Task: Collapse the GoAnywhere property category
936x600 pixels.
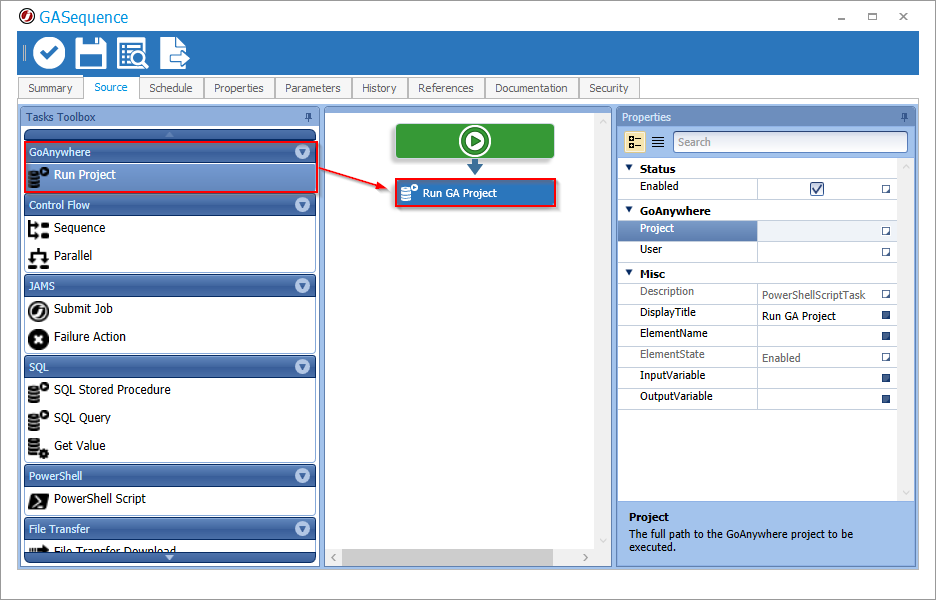Action: [x=629, y=210]
